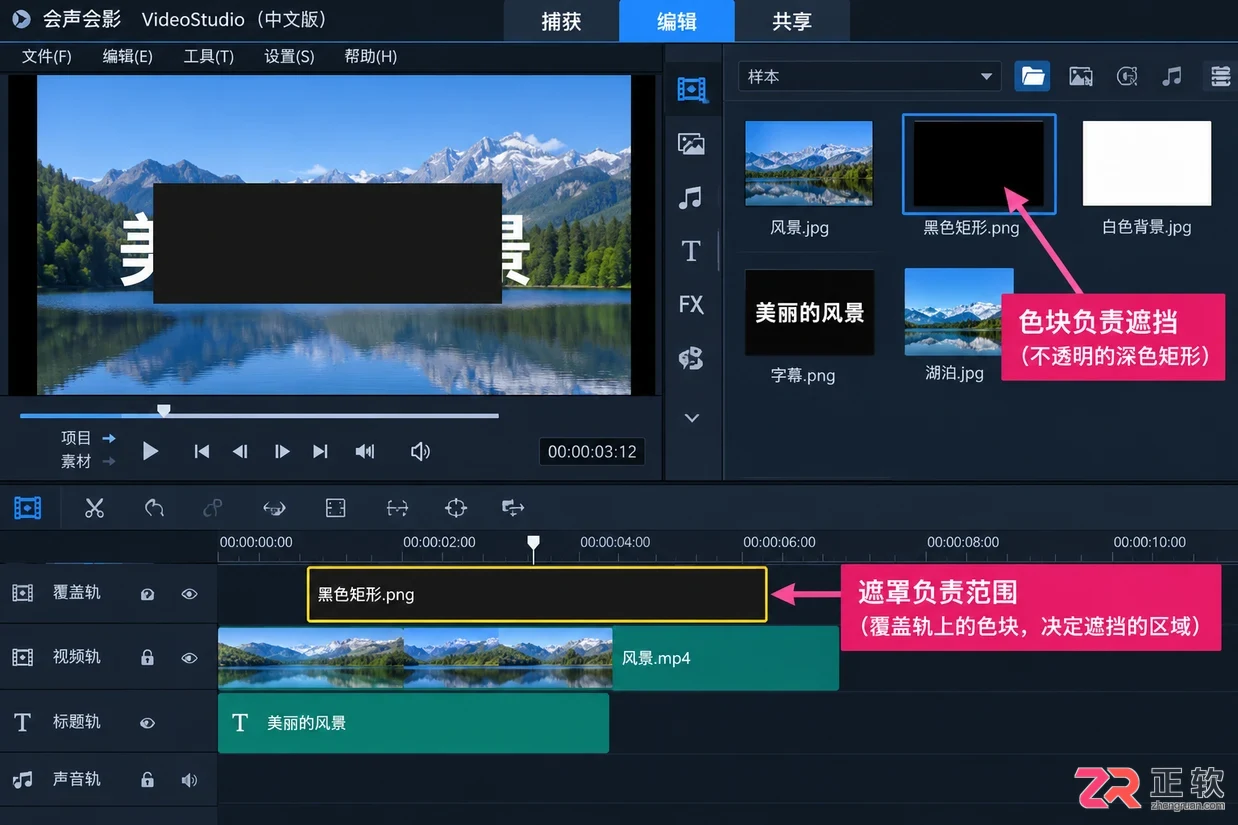
Task: Open the graphics palette library icon
Action: click(691, 358)
